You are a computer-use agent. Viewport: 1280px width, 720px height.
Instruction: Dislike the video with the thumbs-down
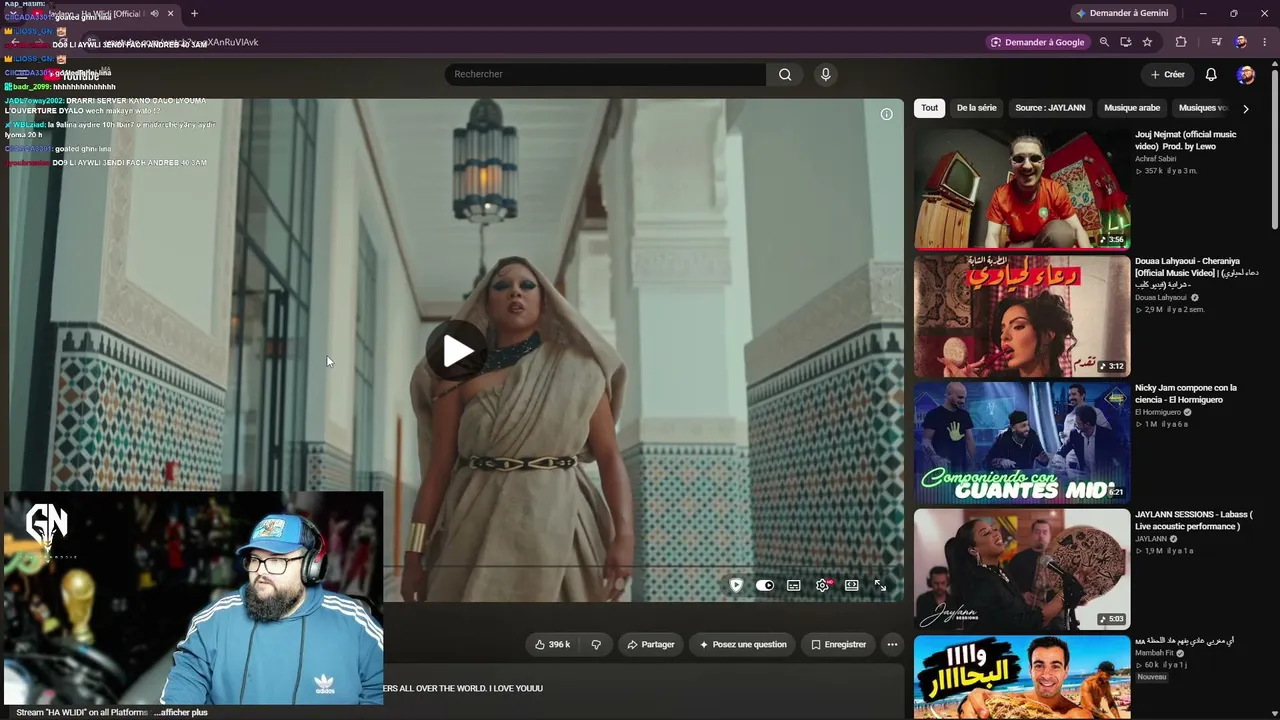596,645
